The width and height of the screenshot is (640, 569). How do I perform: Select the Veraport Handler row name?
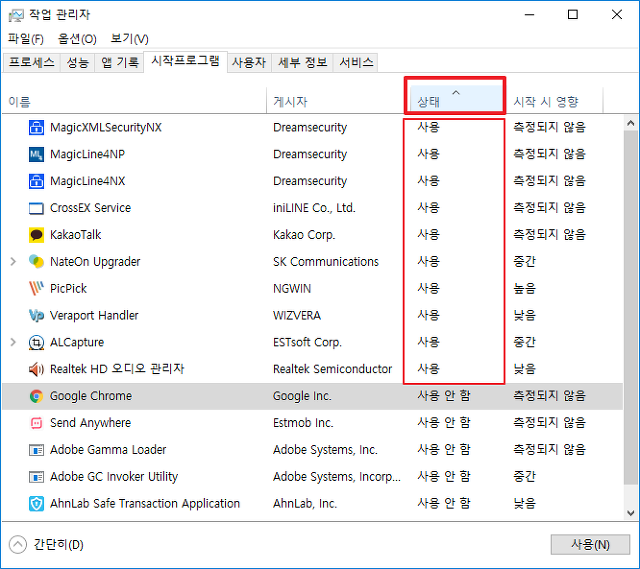pos(94,316)
